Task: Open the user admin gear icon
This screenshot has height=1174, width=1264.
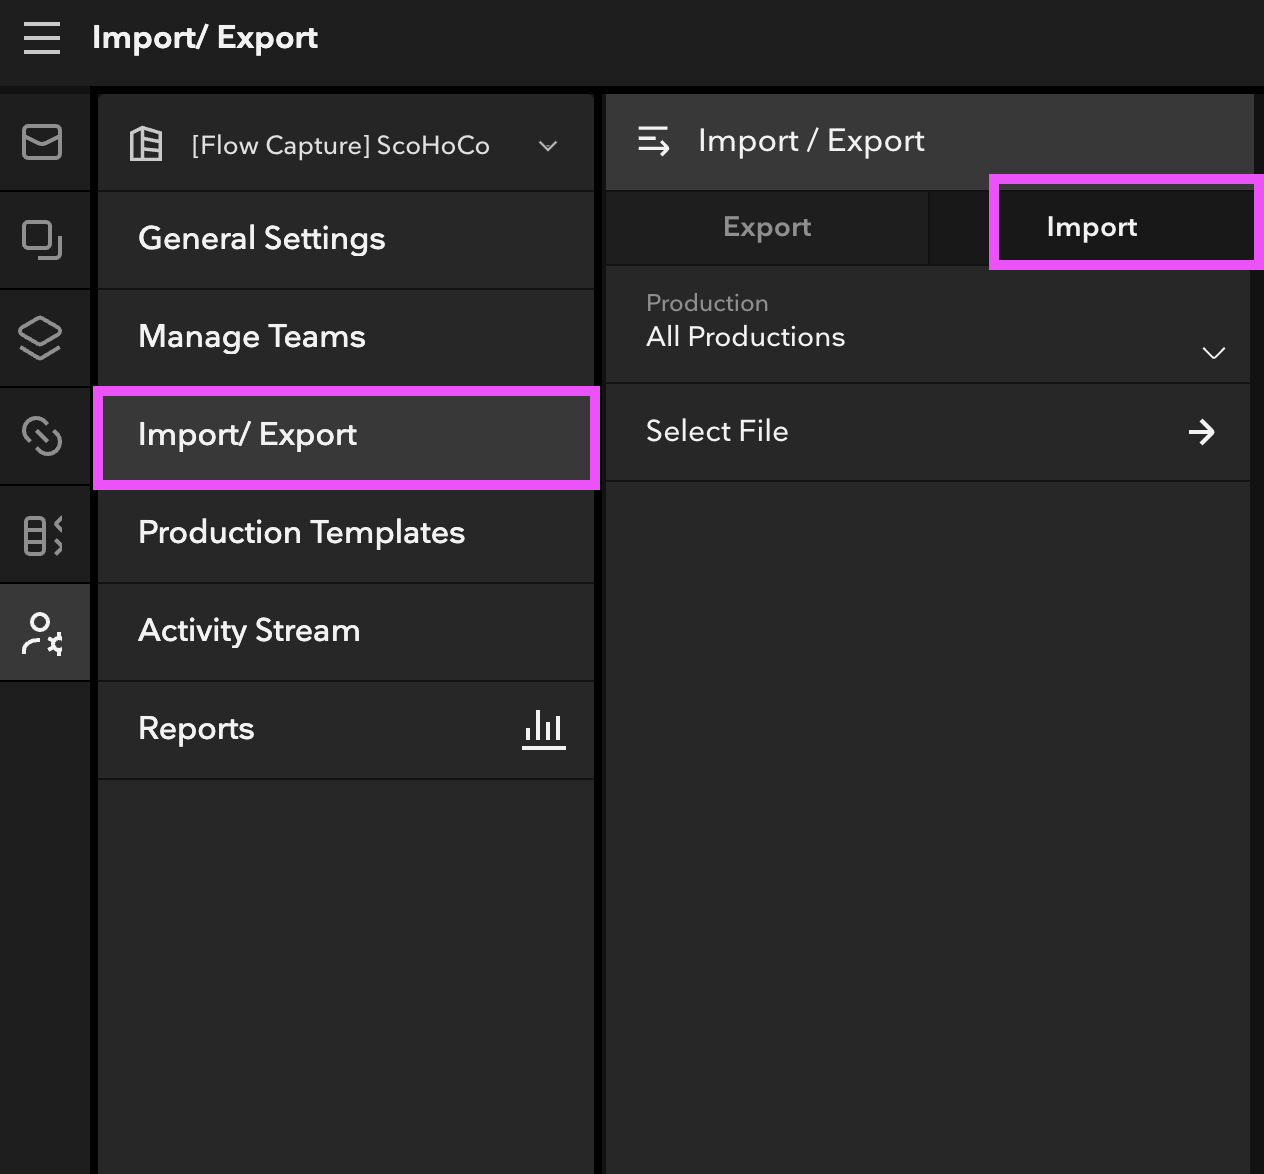Action: point(42,632)
